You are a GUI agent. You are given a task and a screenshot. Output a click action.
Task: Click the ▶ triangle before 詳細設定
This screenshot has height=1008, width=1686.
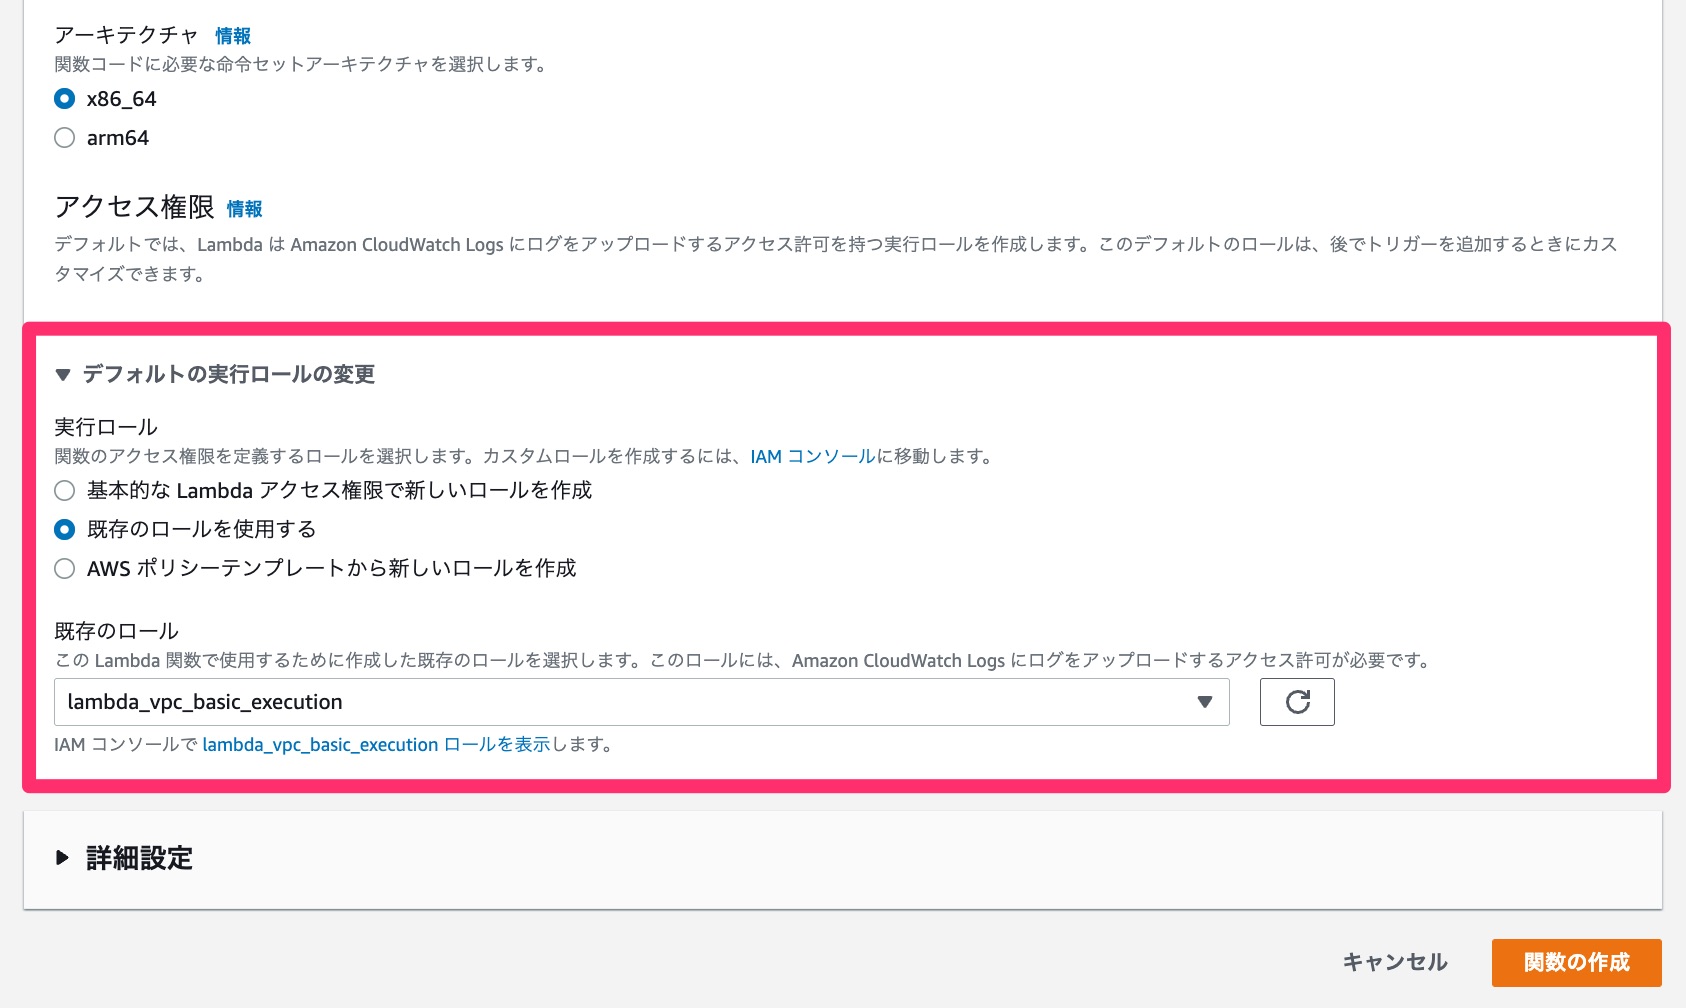(63, 858)
